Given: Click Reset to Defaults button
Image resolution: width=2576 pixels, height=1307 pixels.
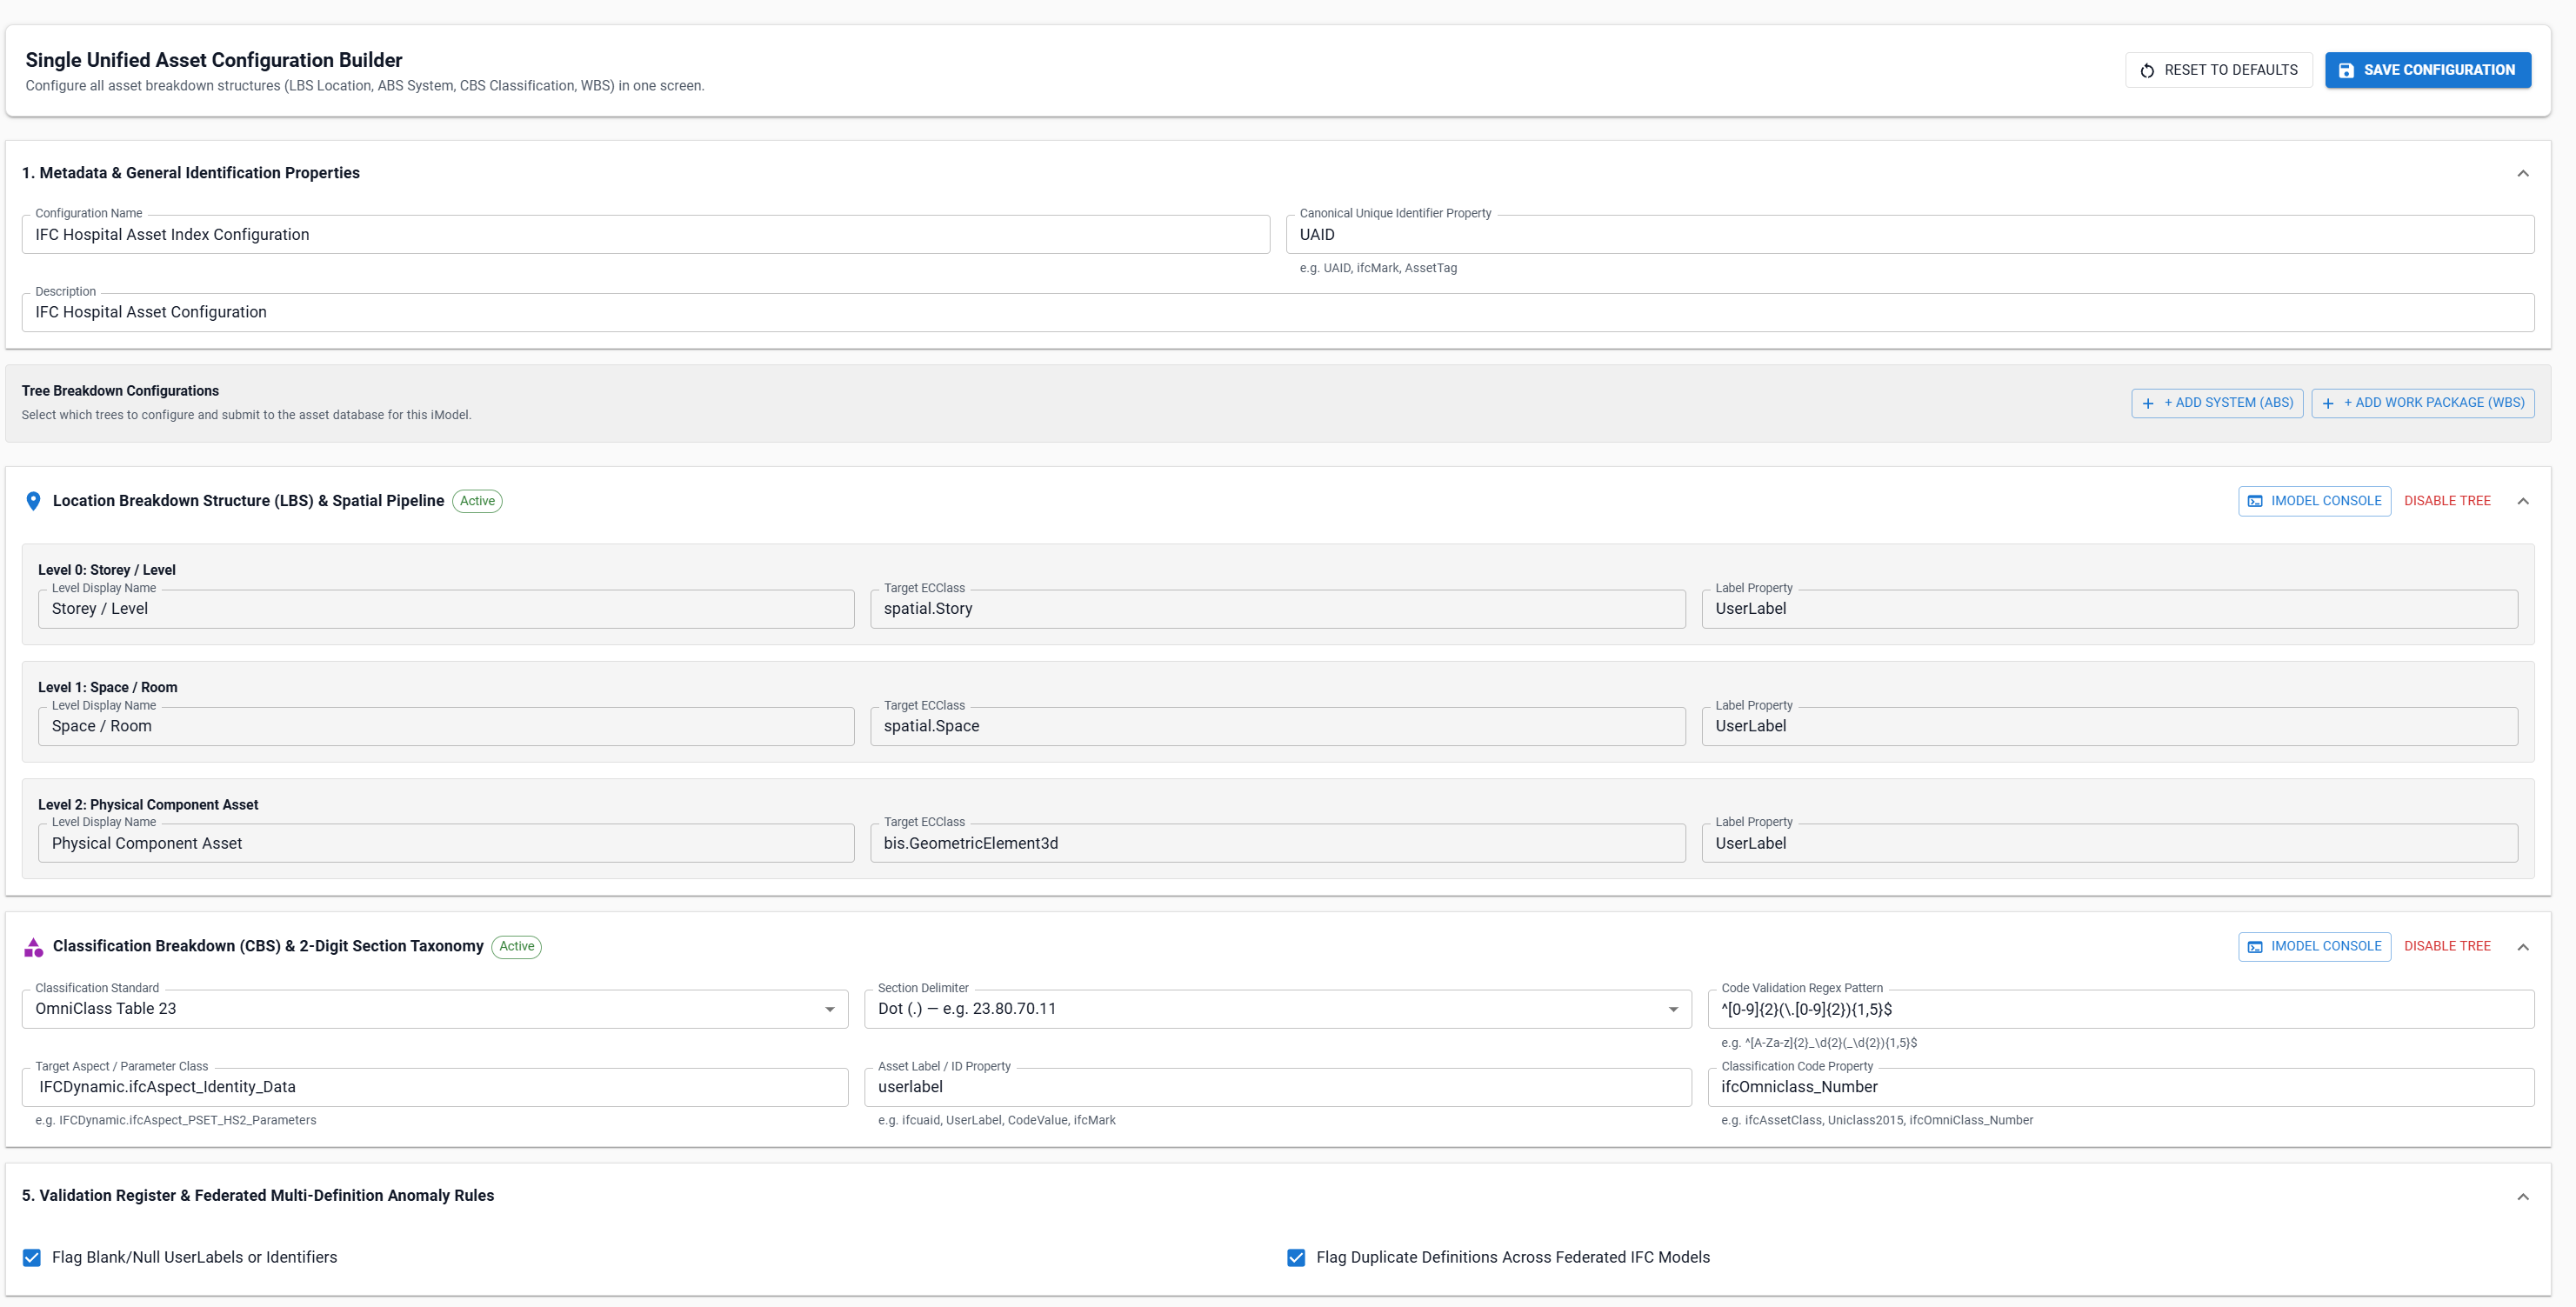Looking at the screenshot, I should tap(2219, 70).
